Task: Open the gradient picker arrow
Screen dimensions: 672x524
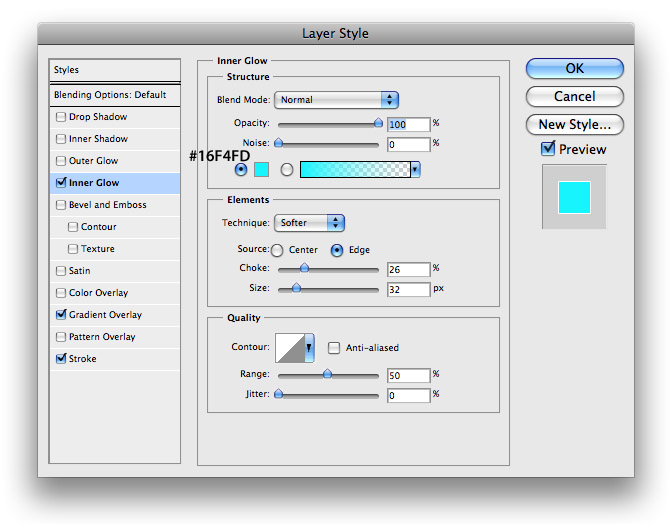Action: pyautogui.click(x=415, y=170)
